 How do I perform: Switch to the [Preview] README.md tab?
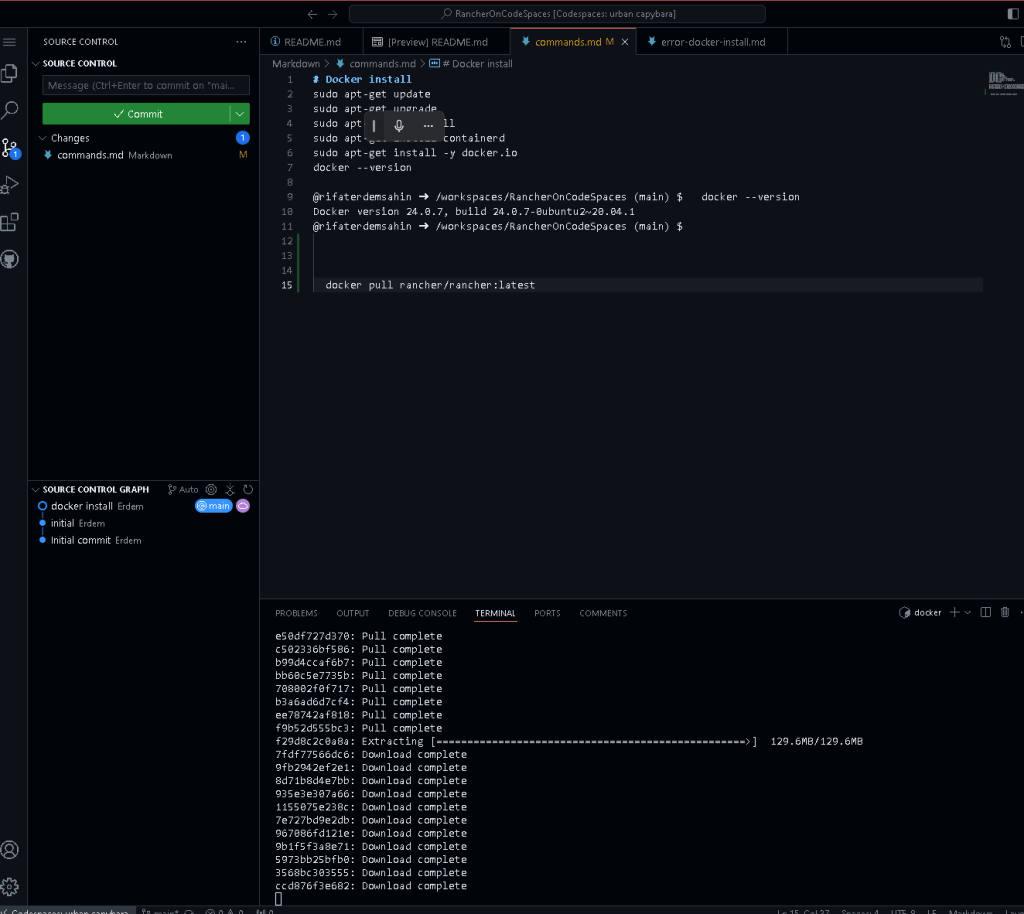(436, 42)
